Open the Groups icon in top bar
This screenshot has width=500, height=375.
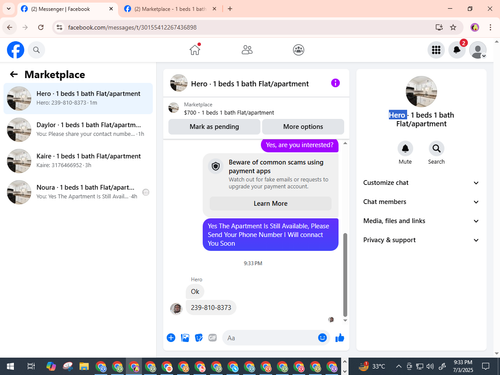click(298, 50)
